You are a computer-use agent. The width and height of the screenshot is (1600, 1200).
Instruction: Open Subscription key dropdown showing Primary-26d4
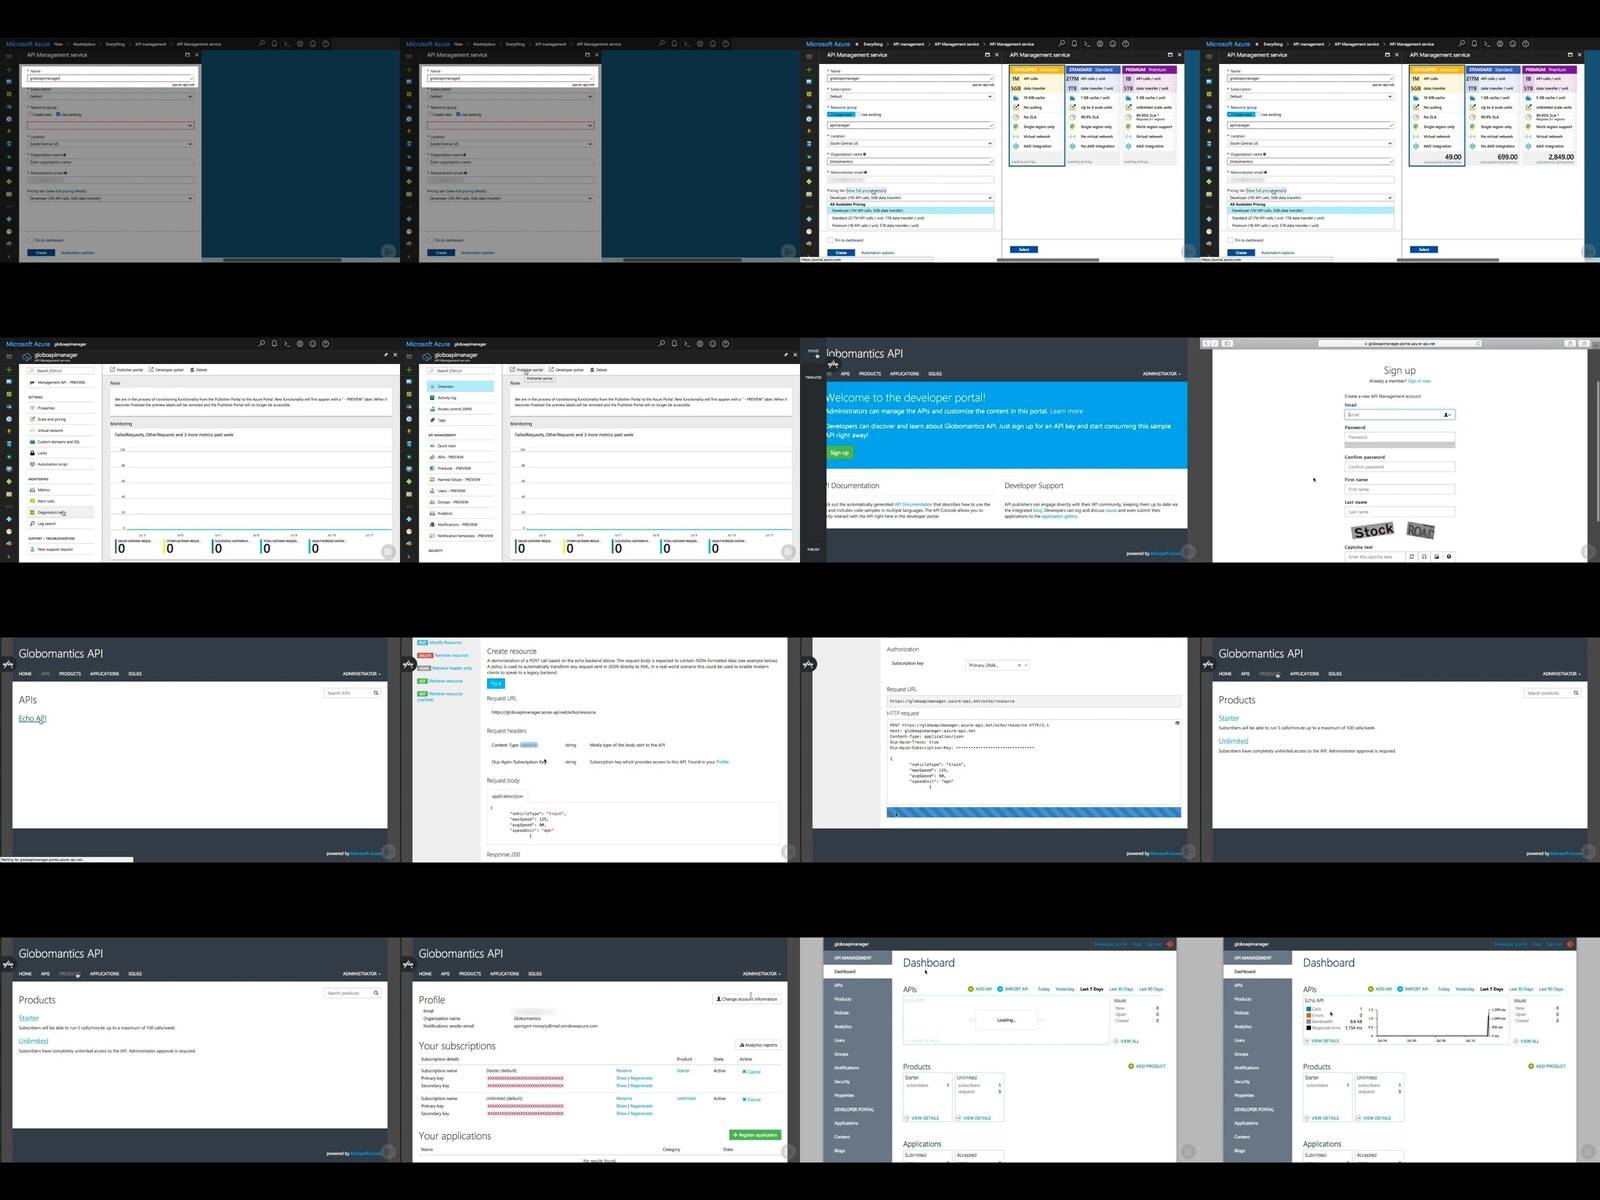tap(997, 665)
